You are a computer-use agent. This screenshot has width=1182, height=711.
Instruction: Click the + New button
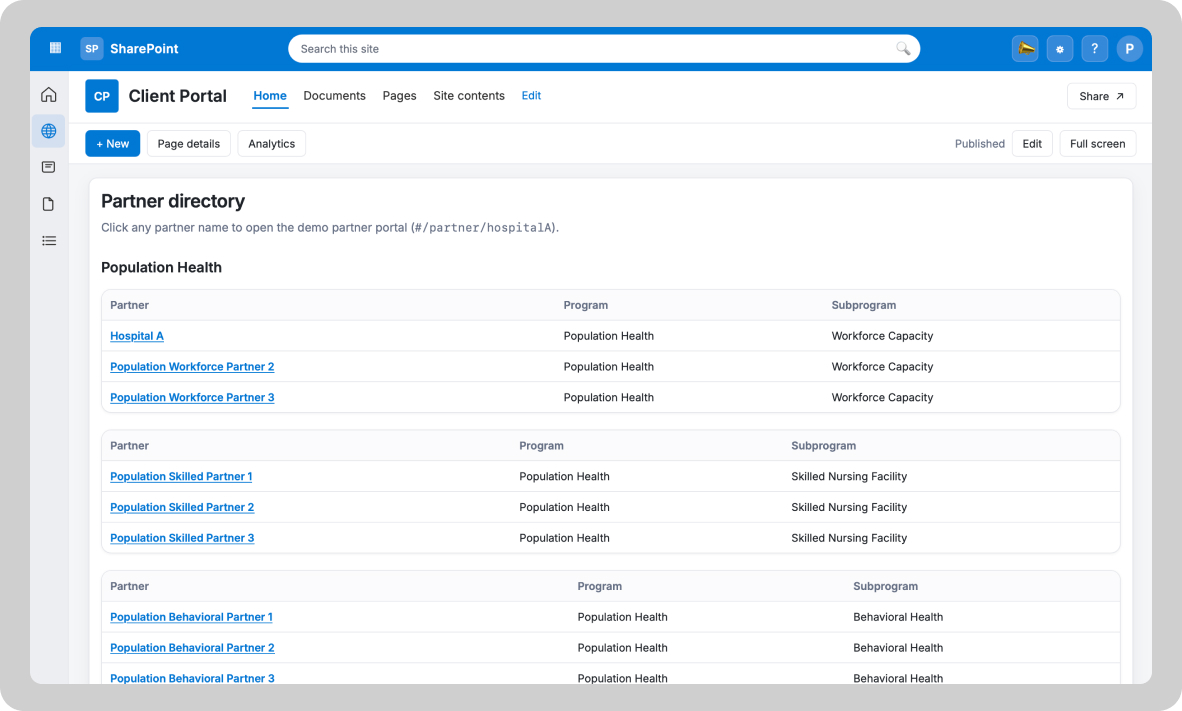tap(112, 143)
